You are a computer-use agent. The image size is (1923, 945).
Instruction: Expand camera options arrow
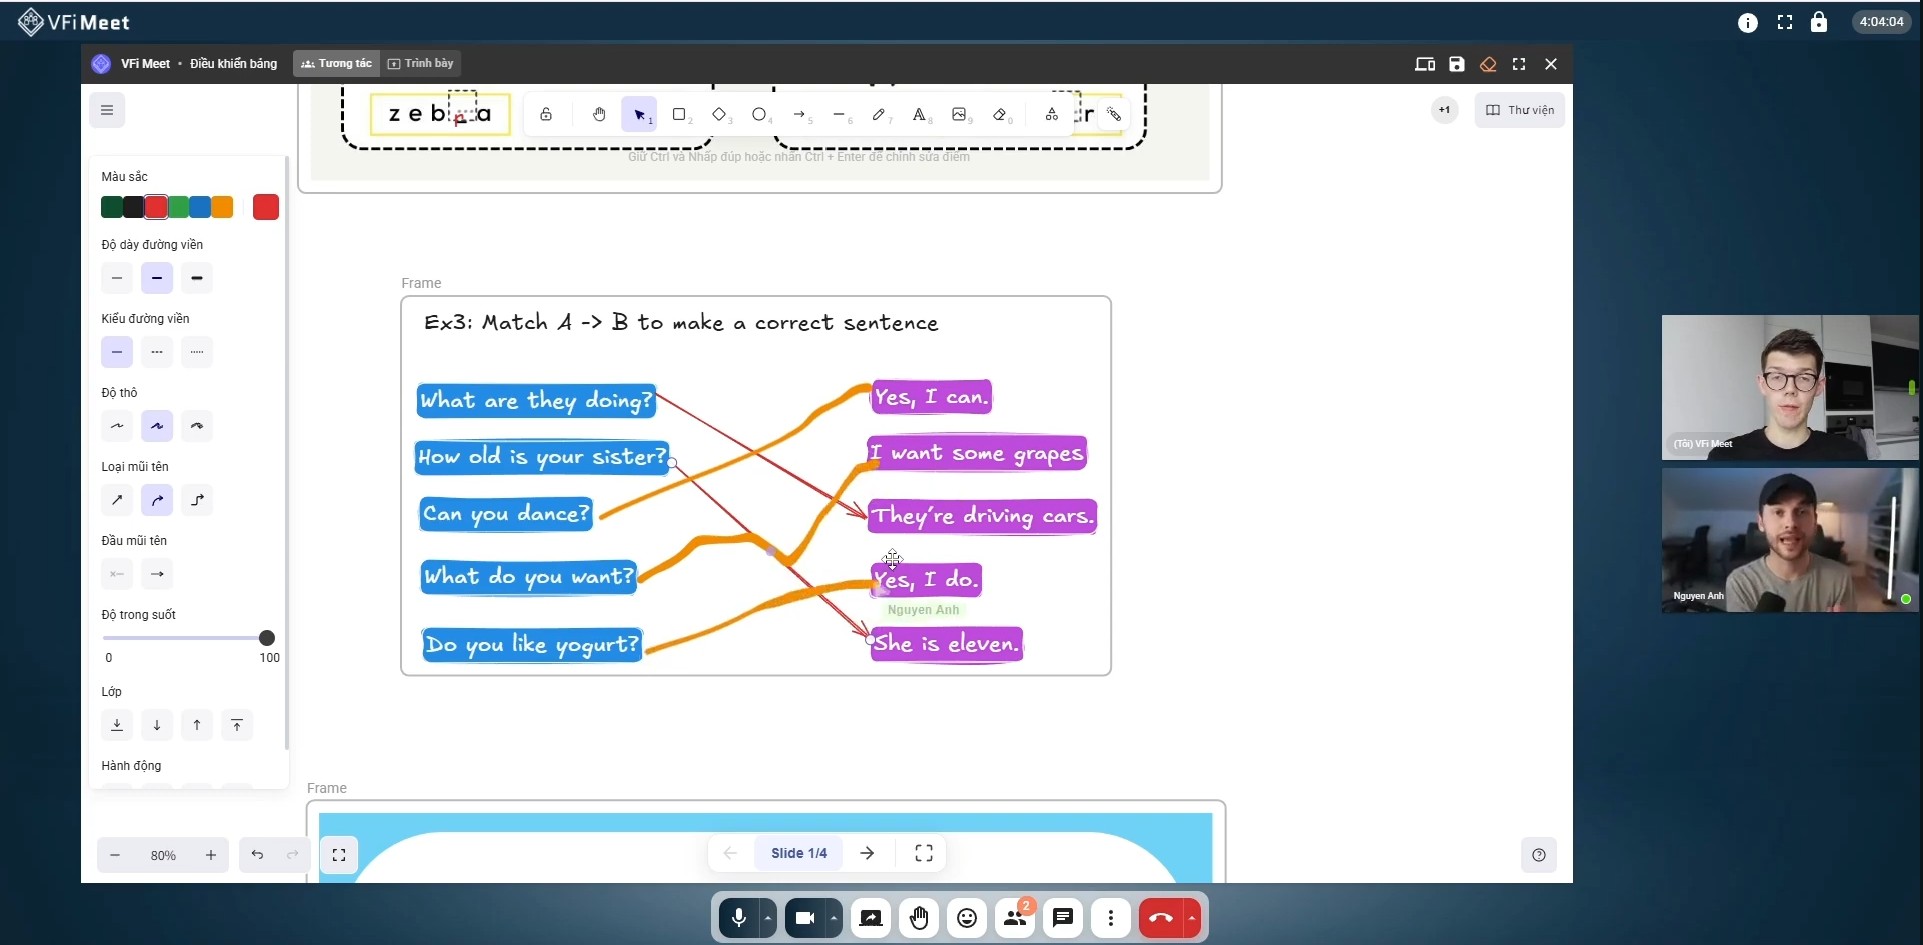click(834, 918)
